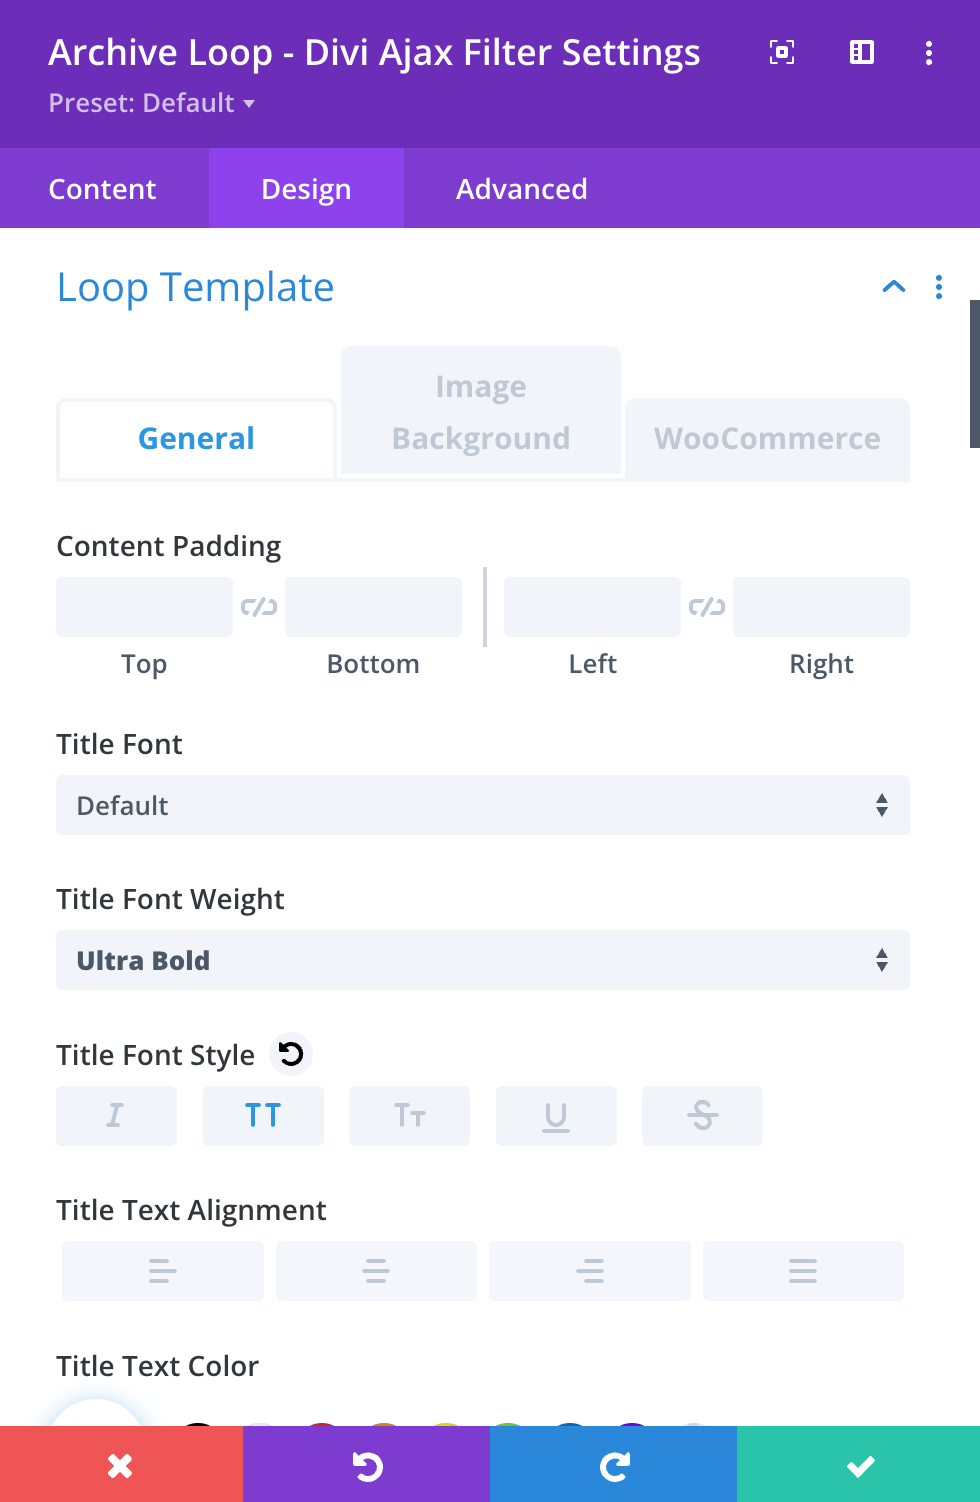Switch to the Advanced tab

click(521, 189)
